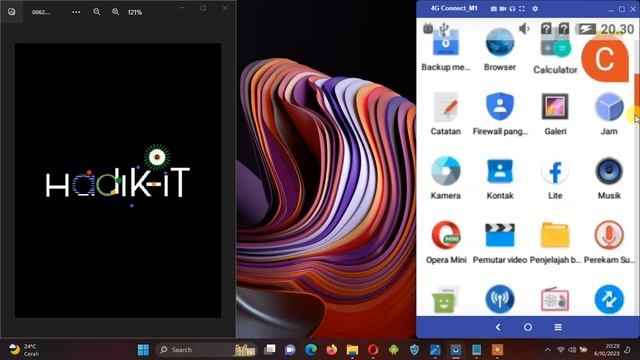The width and height of the screenshot is (640, 360).
Task: Open 4G Connect settings gear
Action: (535, 9)
